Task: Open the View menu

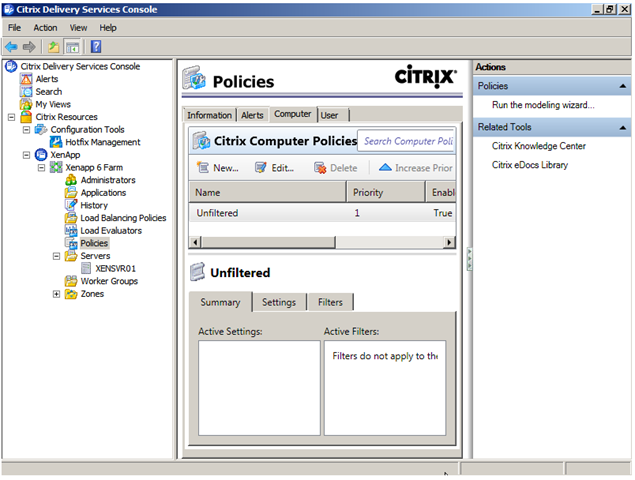Action: pos(78,28)
